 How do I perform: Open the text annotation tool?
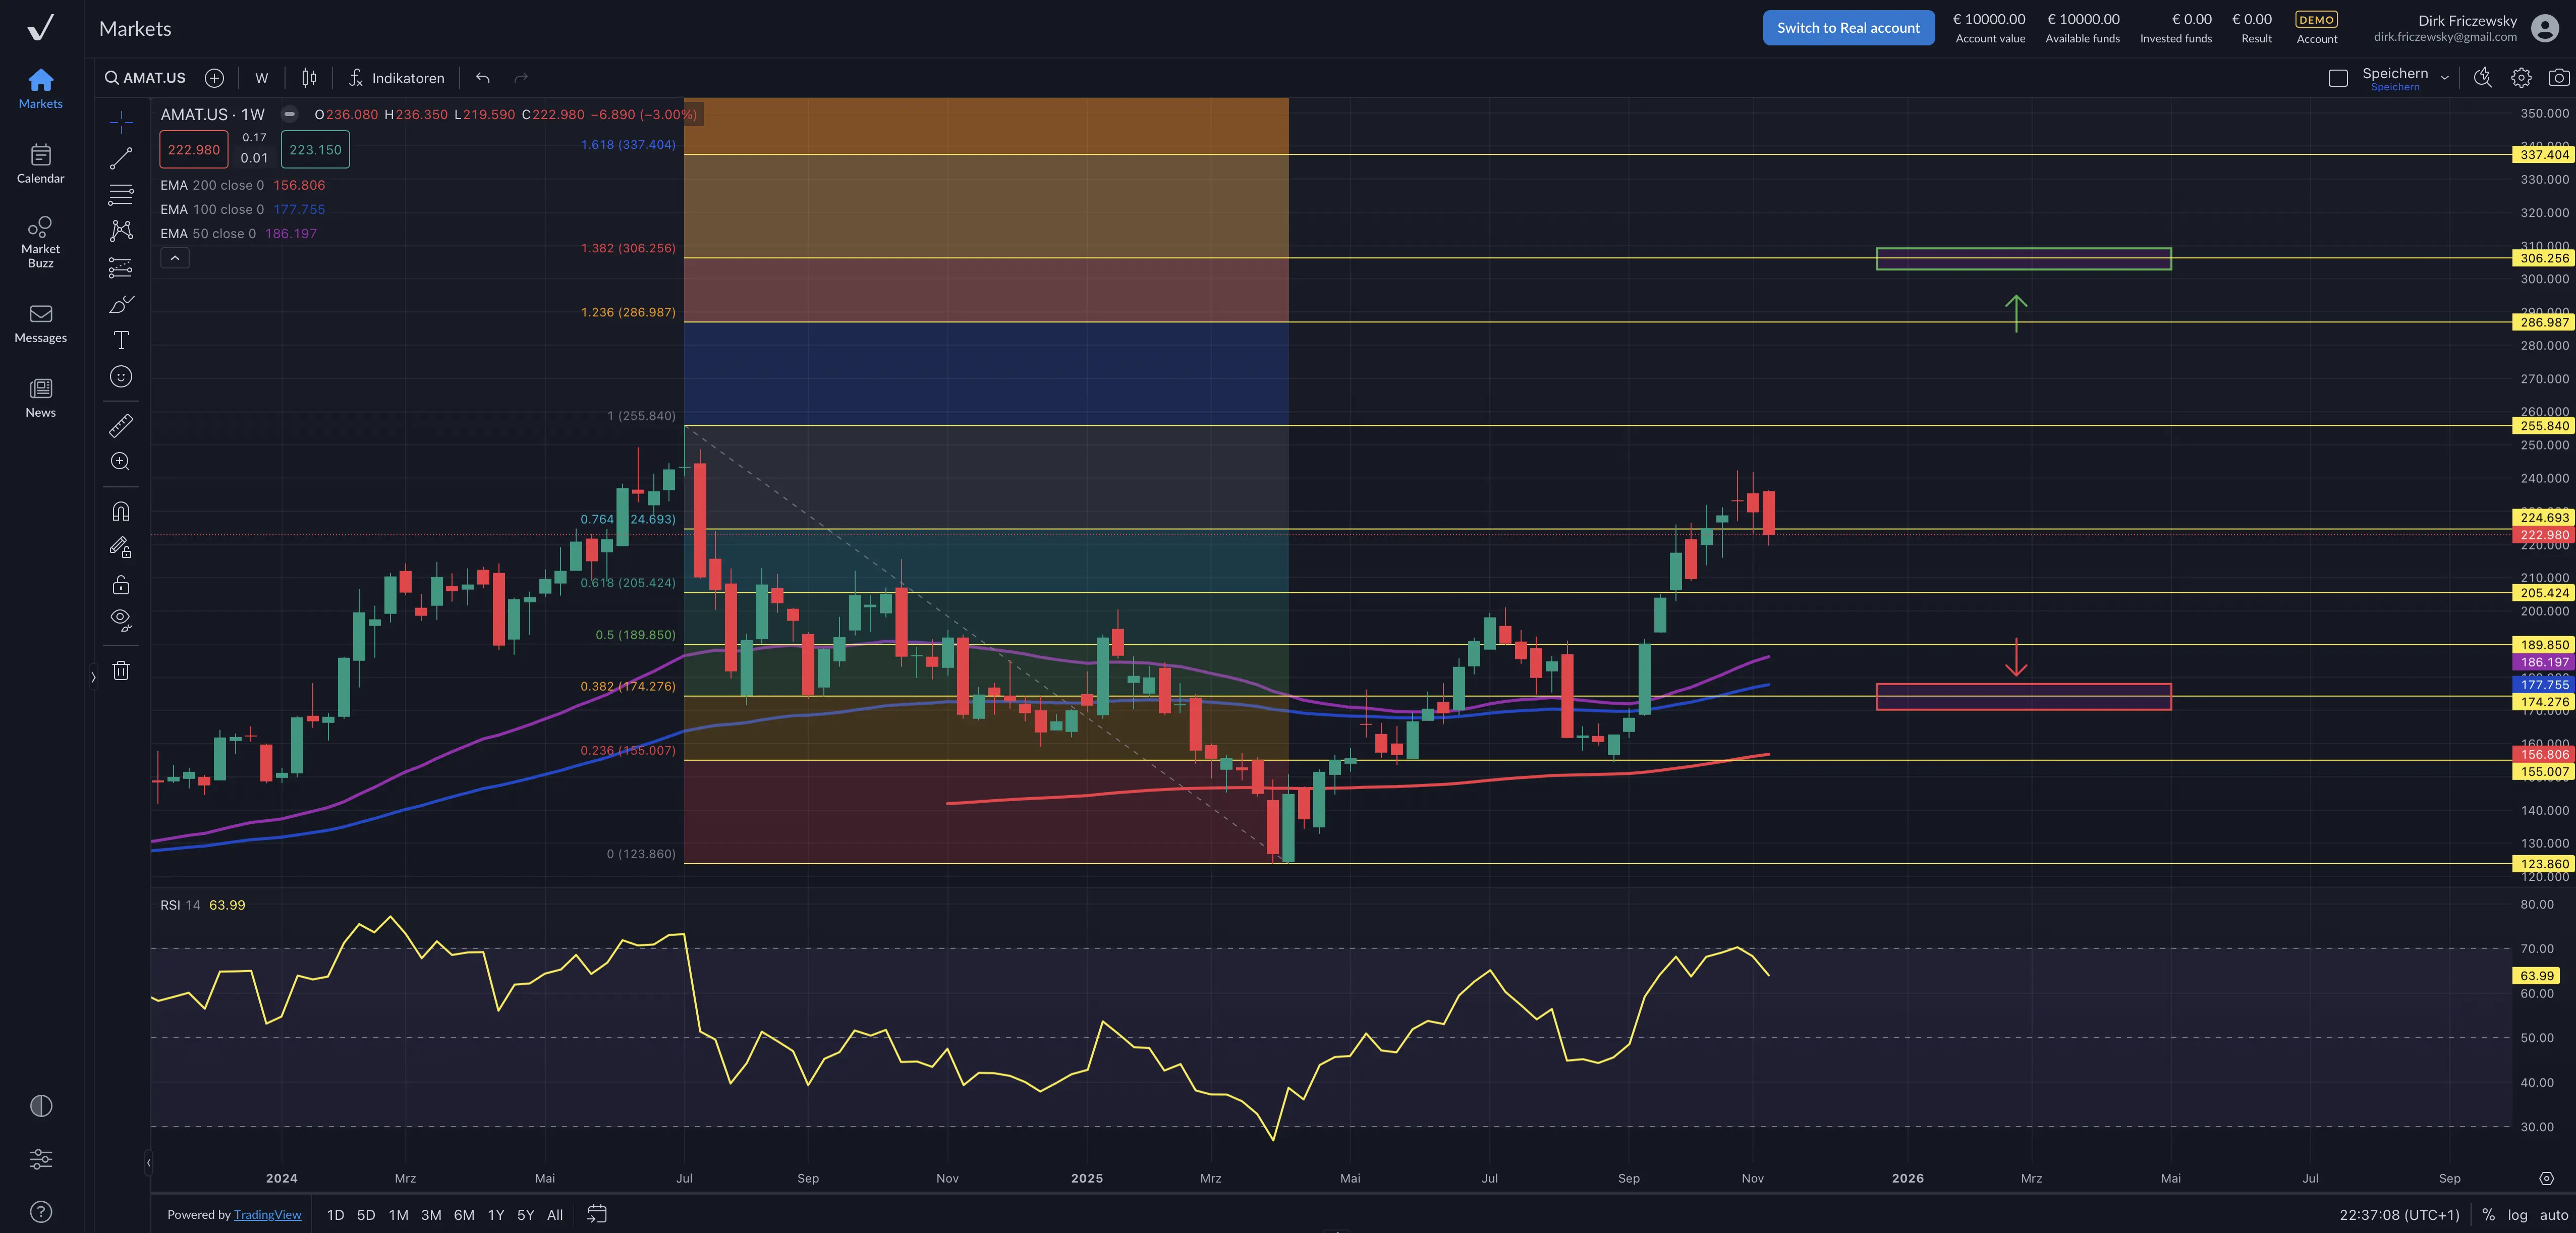[x=121, y=340]
